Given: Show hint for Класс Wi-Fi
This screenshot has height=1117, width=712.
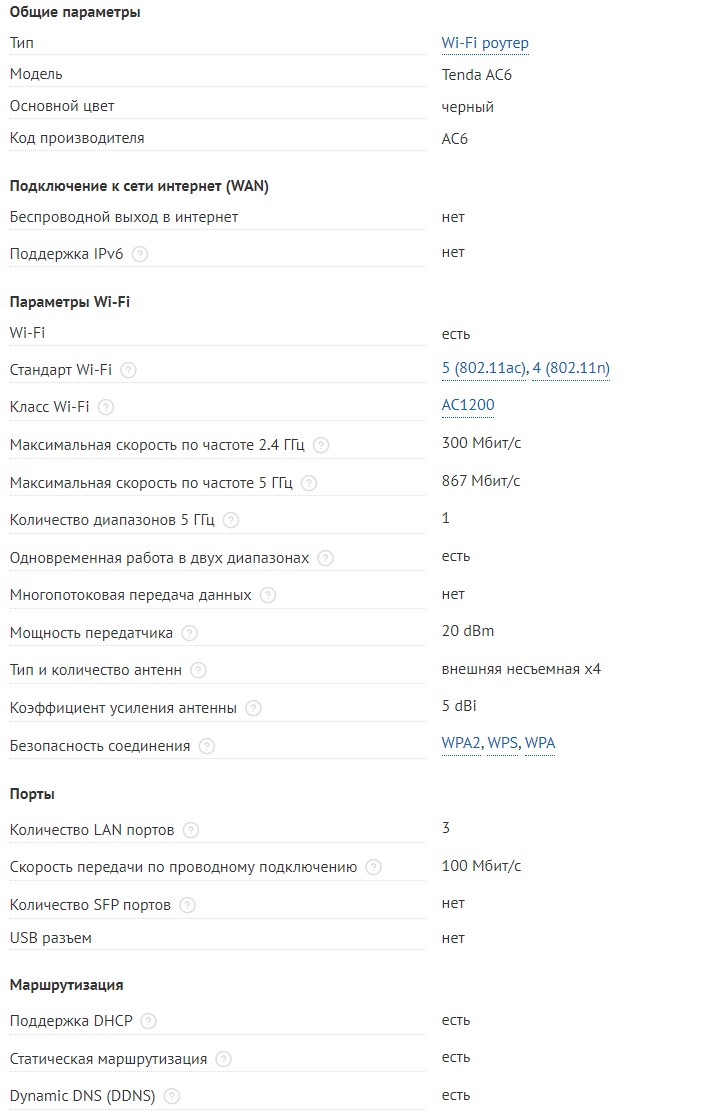Looking at the screenshot, I should 106,407.
